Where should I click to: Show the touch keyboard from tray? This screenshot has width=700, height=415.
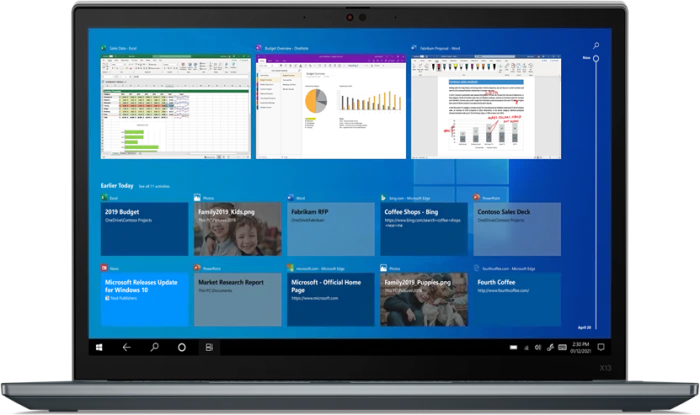click(x=562, y=347)
